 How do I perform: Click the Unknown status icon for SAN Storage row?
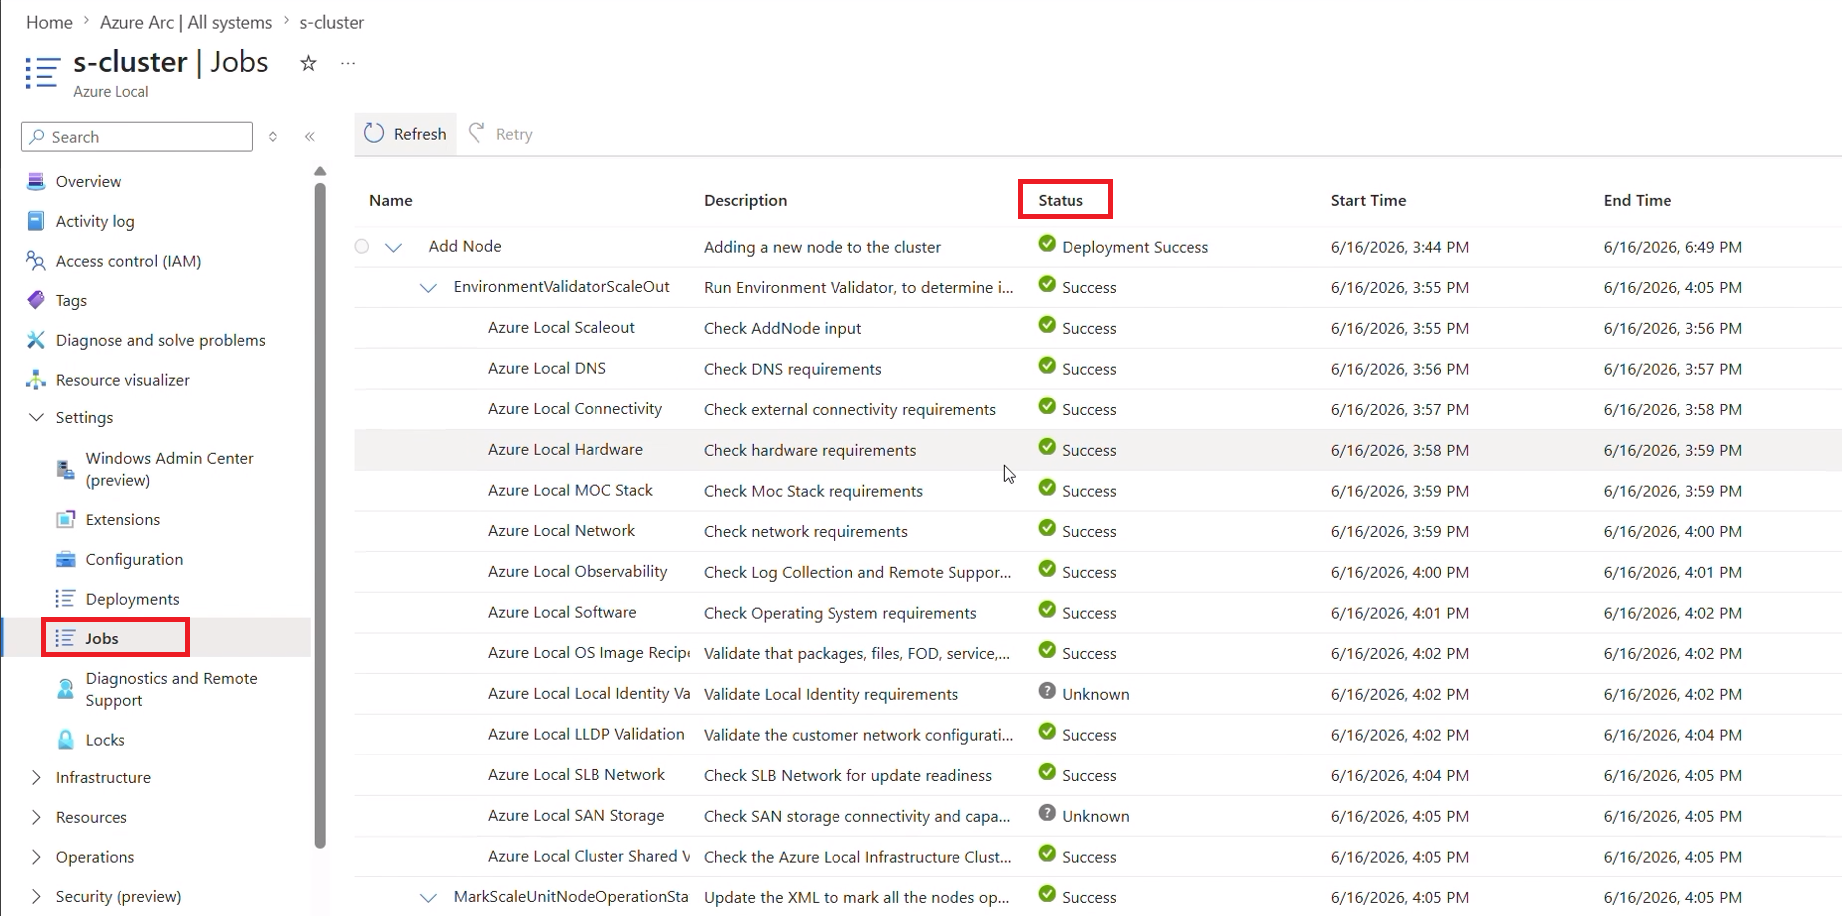pyautogui.click(x=1047, y=813)
